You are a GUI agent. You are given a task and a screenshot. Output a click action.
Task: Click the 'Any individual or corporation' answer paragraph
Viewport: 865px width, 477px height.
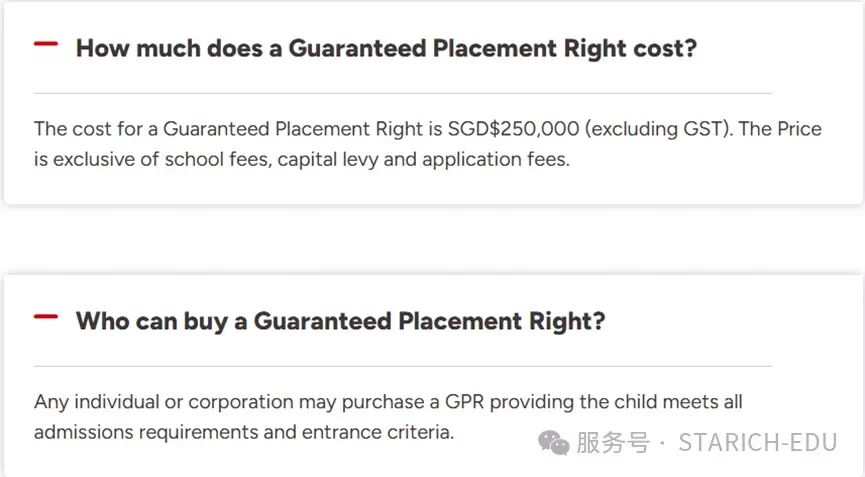point(388,417)
